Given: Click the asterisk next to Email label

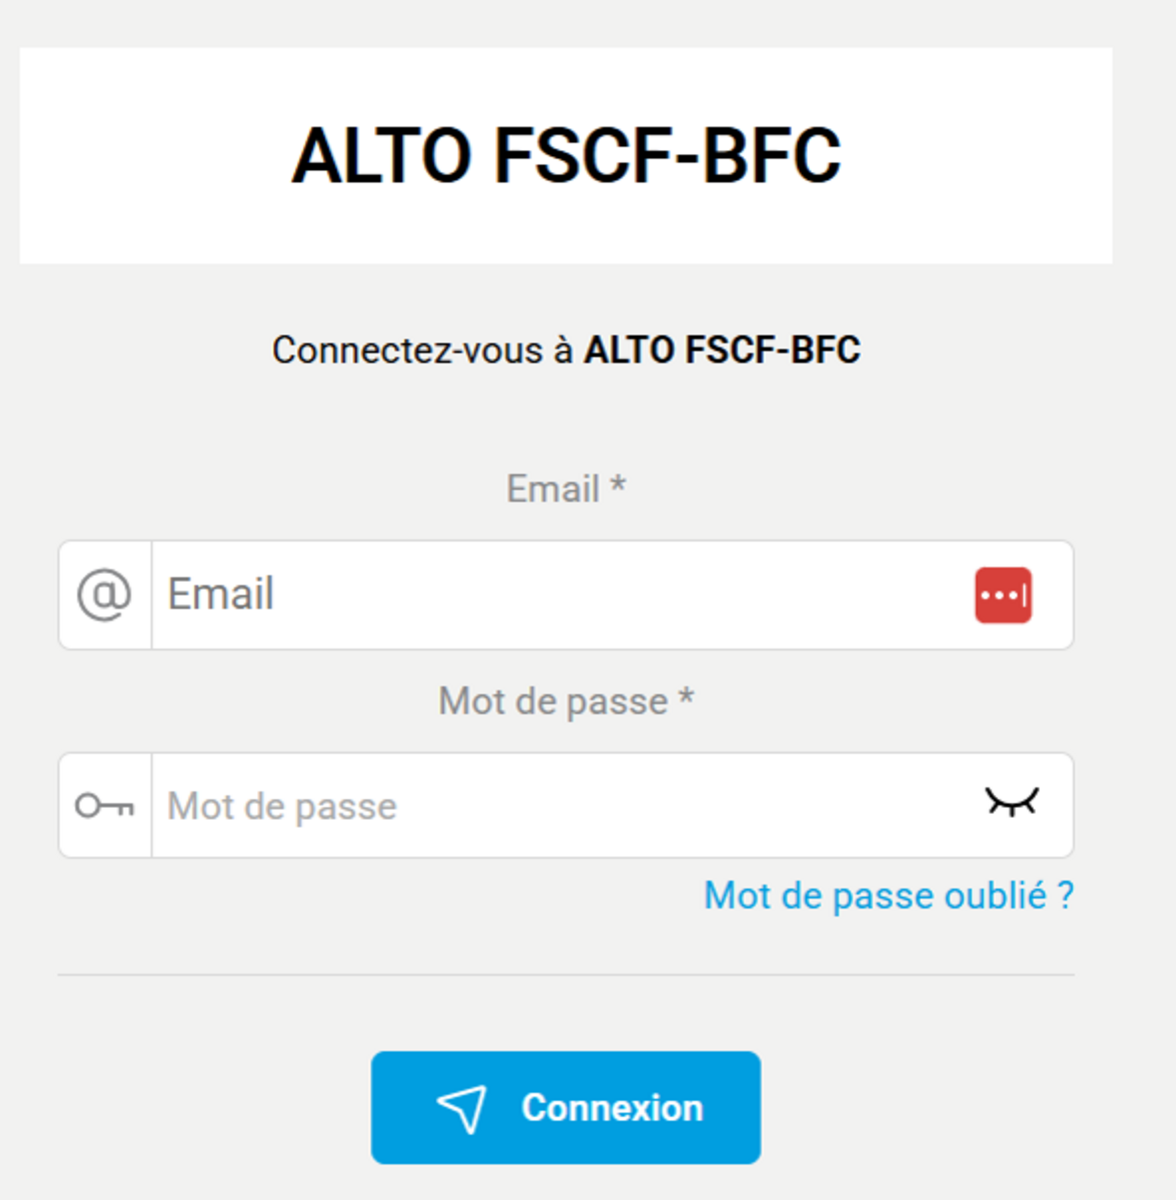Looking at the screenshot, I should (x=618, y=485).
